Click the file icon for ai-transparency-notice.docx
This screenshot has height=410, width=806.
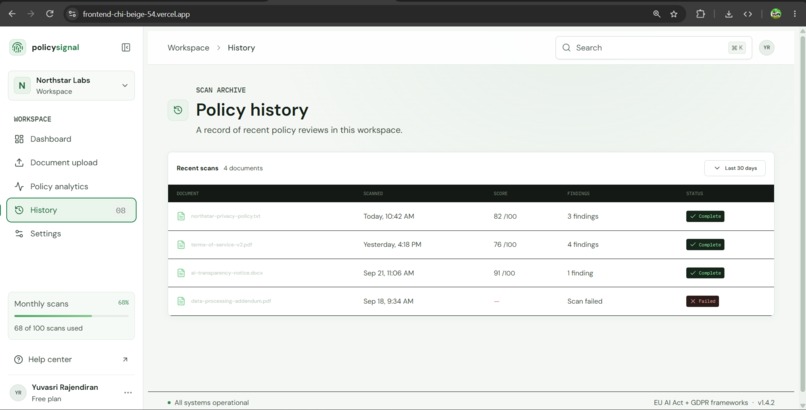pyautogui.click(x=181, y=273)
